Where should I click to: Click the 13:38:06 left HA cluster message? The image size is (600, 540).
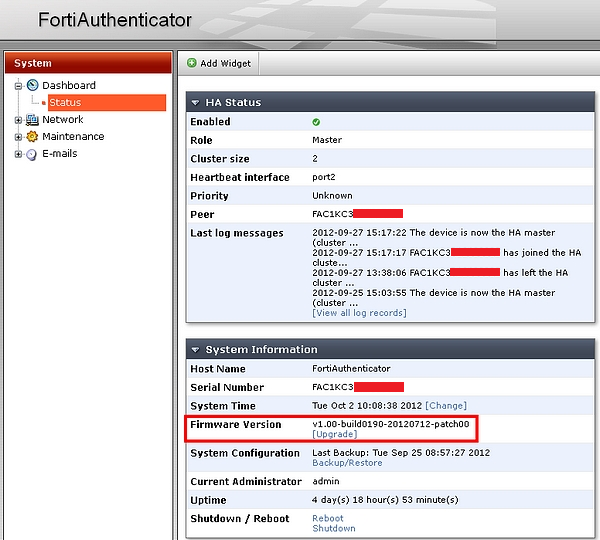click(440, 277)
